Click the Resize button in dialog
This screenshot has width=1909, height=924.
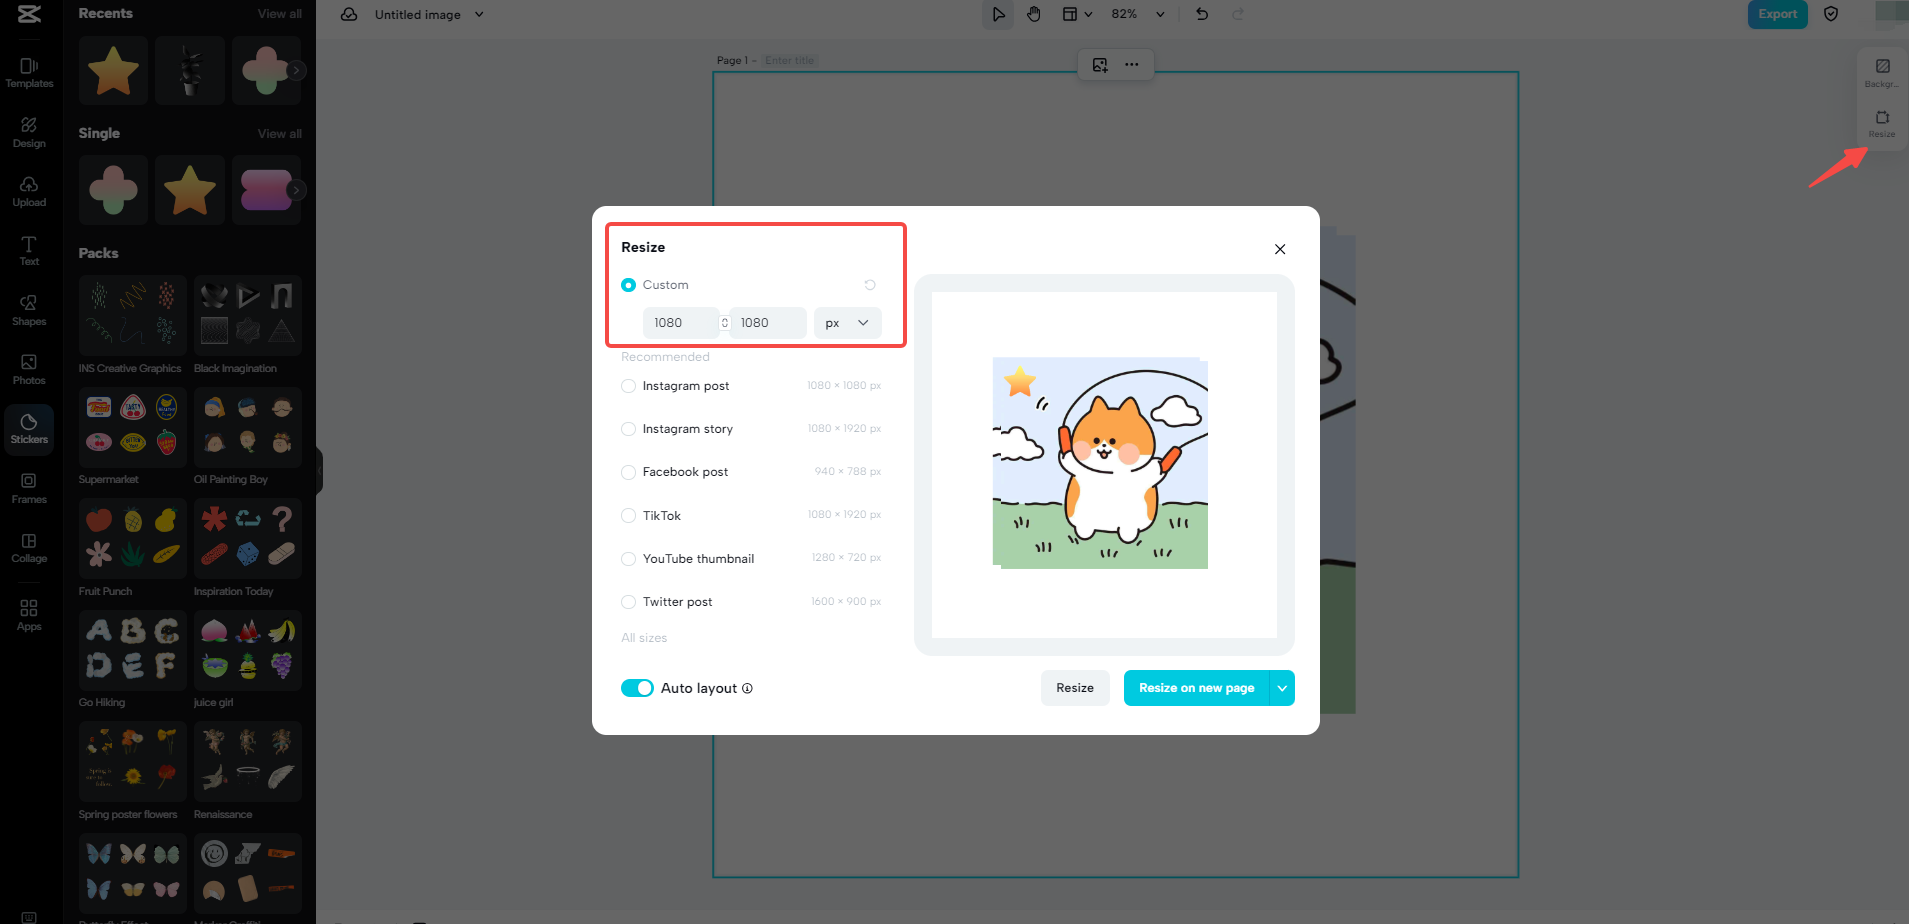(1075, 688)
